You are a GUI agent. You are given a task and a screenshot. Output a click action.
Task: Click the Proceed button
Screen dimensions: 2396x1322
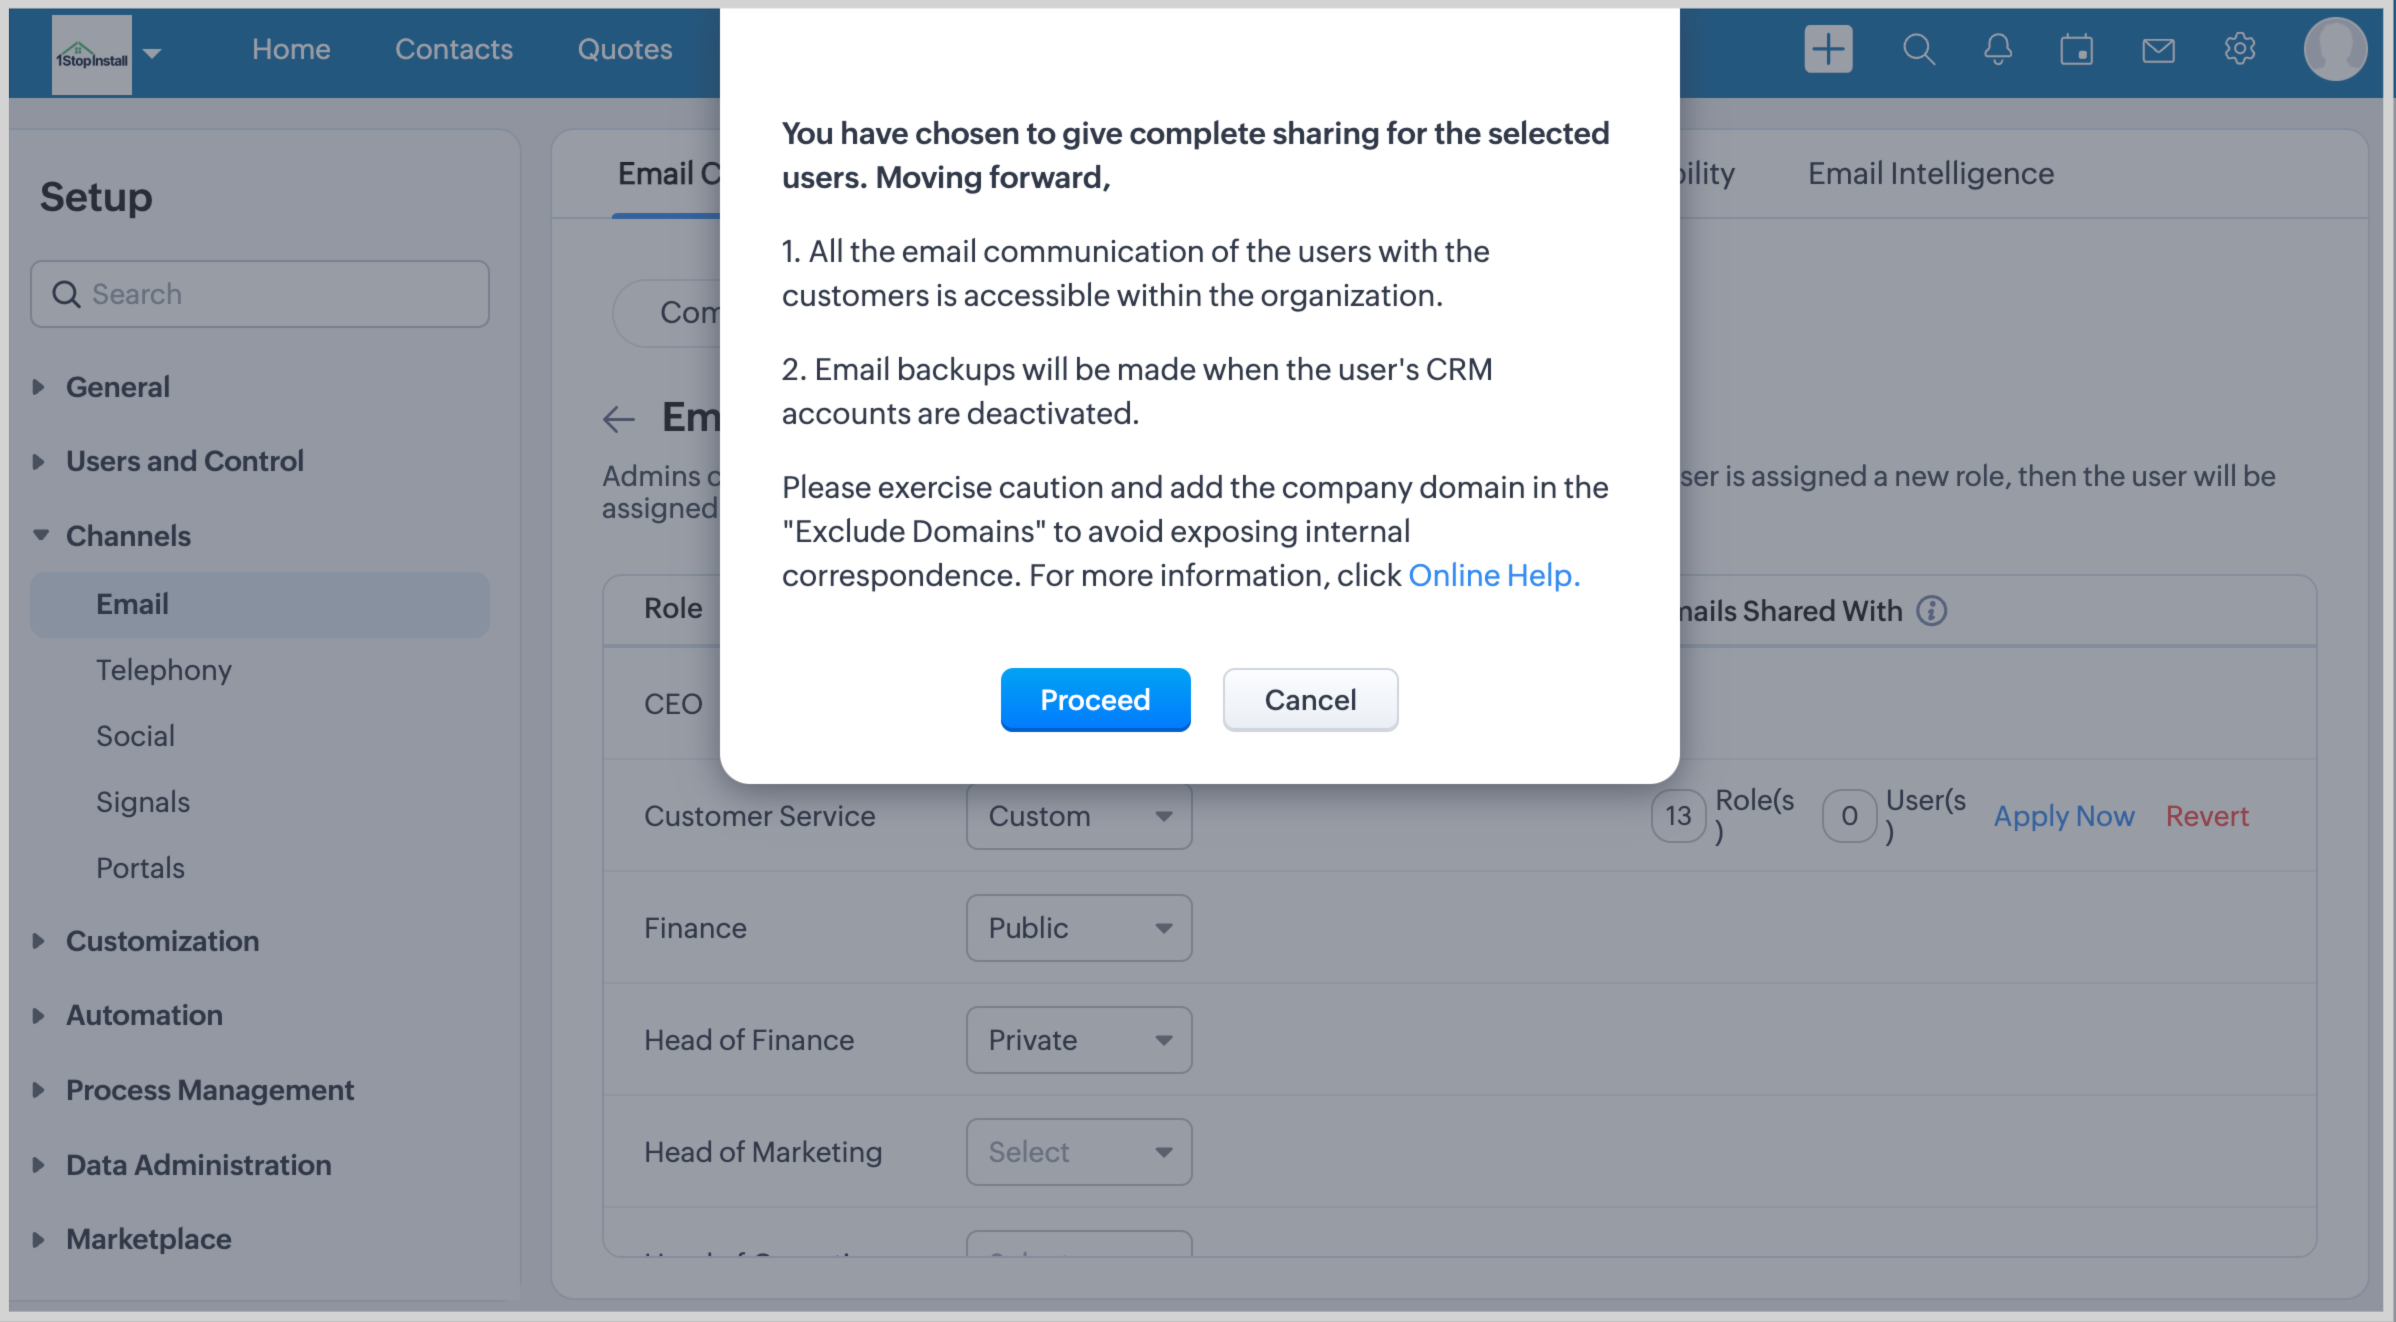pyautogui.click(x=1095, y=700)
